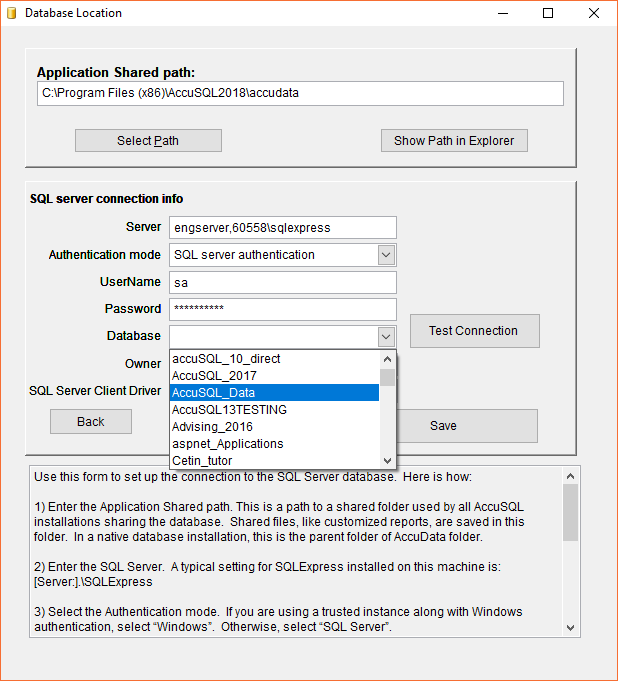The image size is (618, 681).
Task: Click the "SQL Server Client Driver" label
Action: pyautogui.click(x=95, y=391)
